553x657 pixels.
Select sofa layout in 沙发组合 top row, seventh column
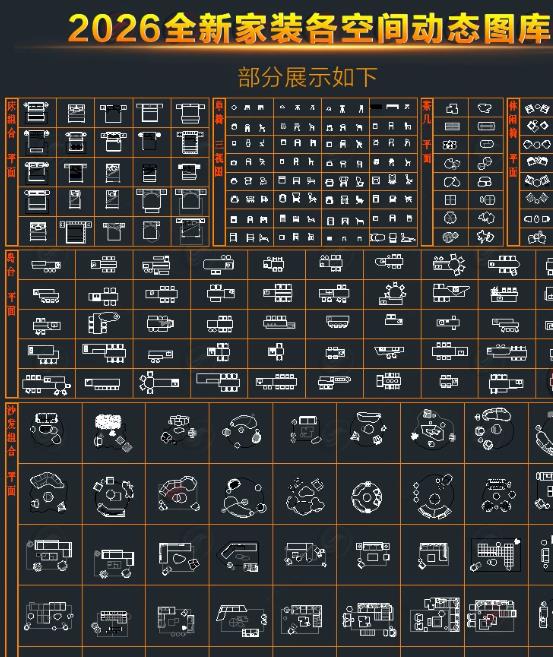click(432, 429)
